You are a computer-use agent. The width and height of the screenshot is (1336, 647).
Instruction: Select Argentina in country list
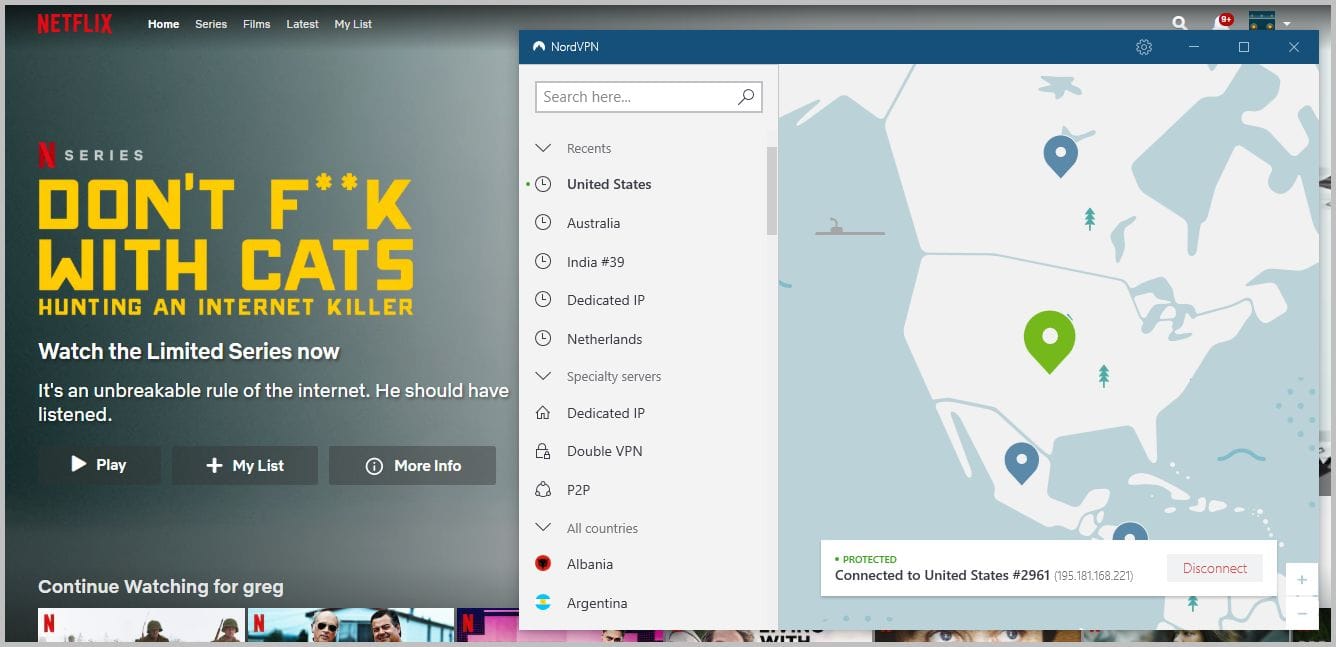(597, 603)
